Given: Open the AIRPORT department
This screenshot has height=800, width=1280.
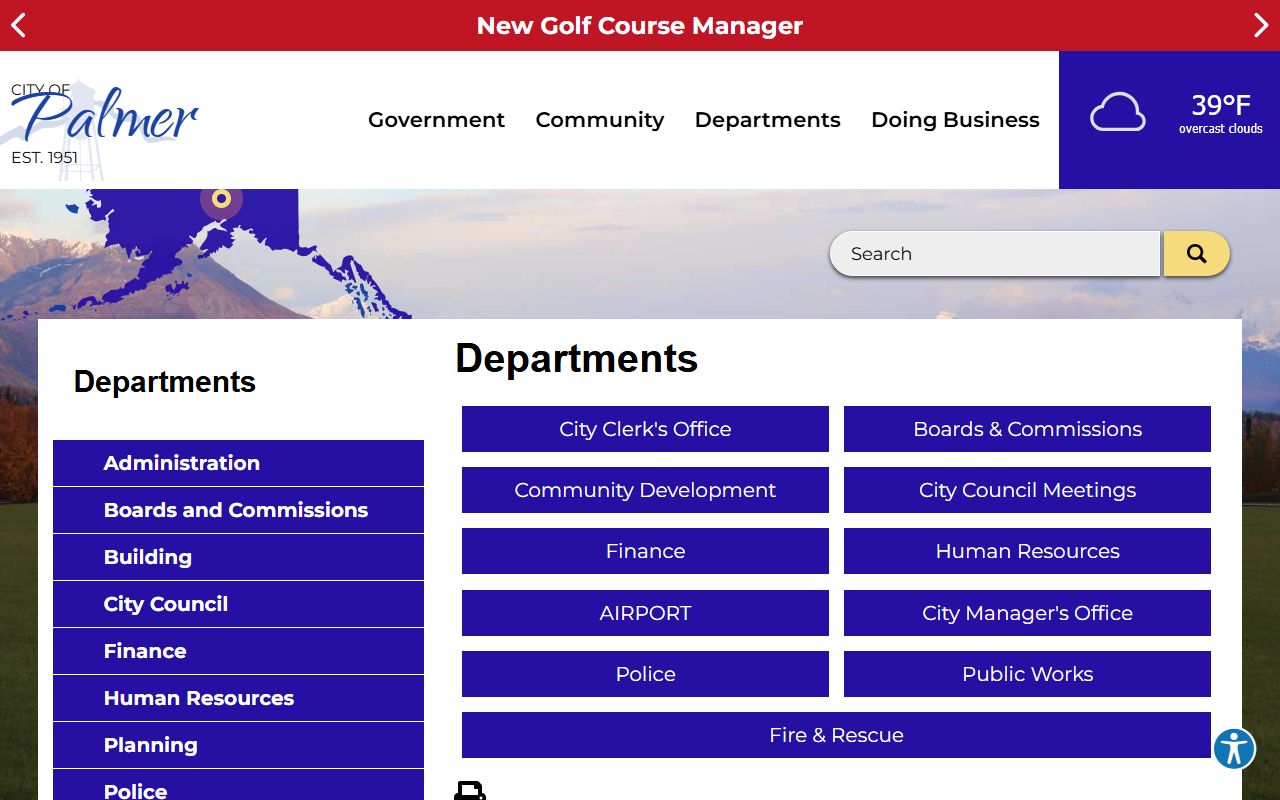Looking at the screenshot, I should point(645,613).
